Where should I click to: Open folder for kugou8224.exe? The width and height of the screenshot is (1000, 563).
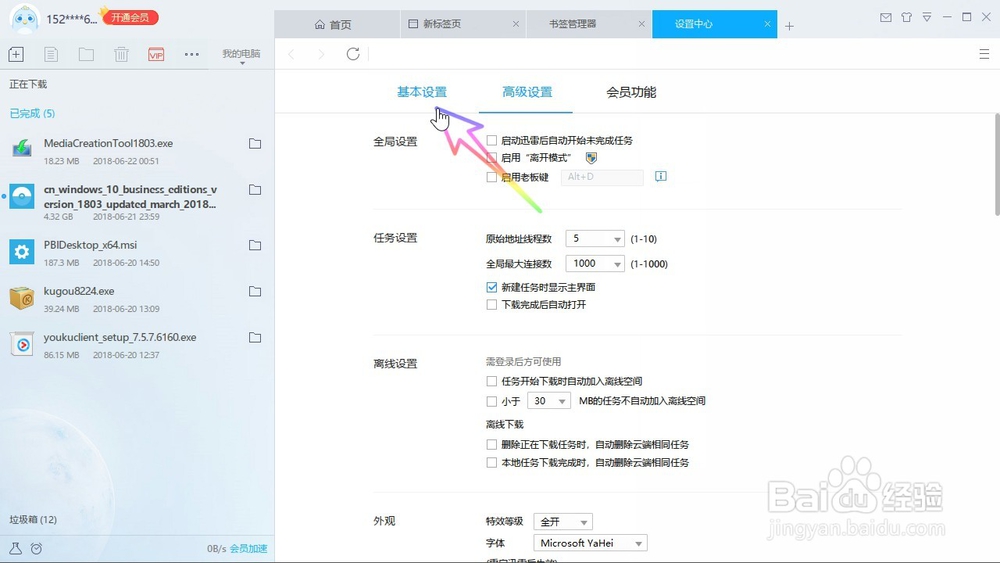coord(255,291)
